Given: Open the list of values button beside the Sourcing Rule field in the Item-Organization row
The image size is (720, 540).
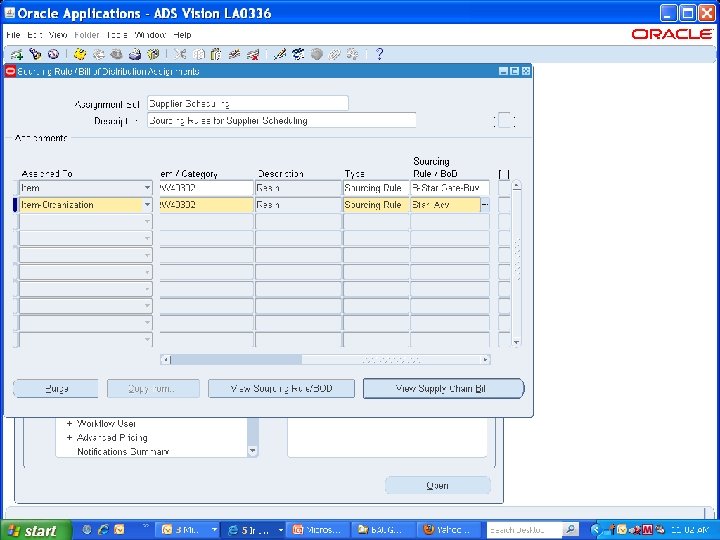Looking at the screenshot, I should tap(485, 205).
